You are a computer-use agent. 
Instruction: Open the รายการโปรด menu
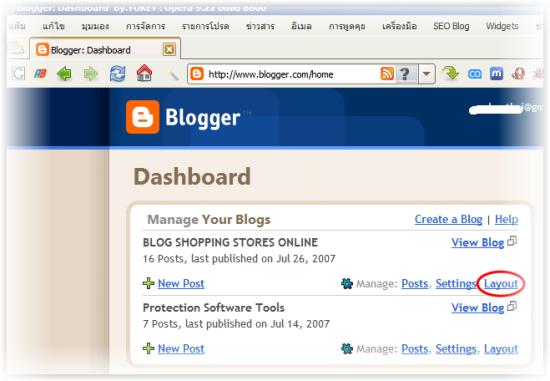click(x=206, y=26)
